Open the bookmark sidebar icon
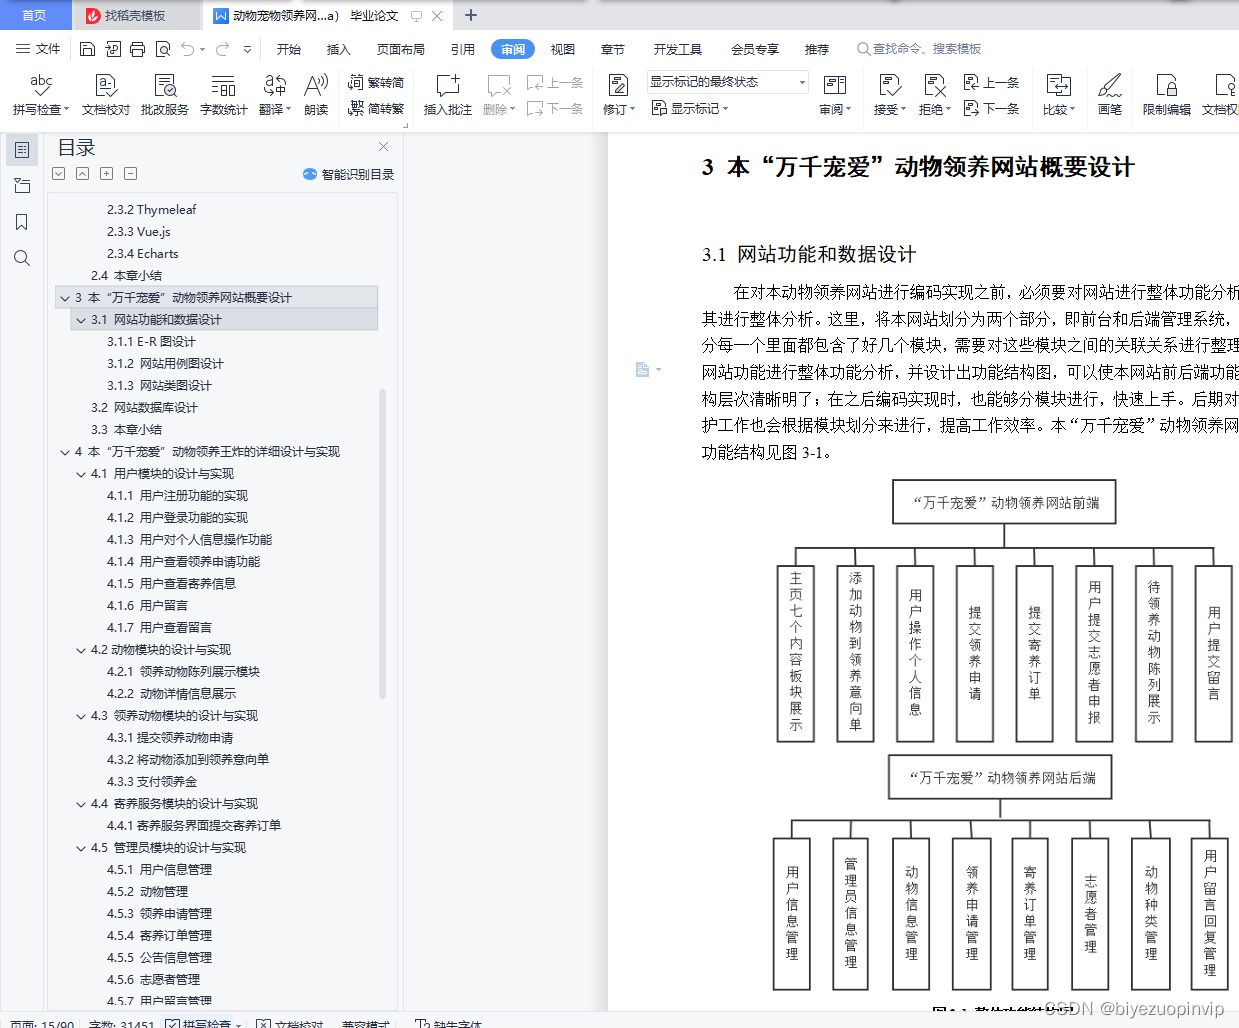 click(x=22, y=222)
